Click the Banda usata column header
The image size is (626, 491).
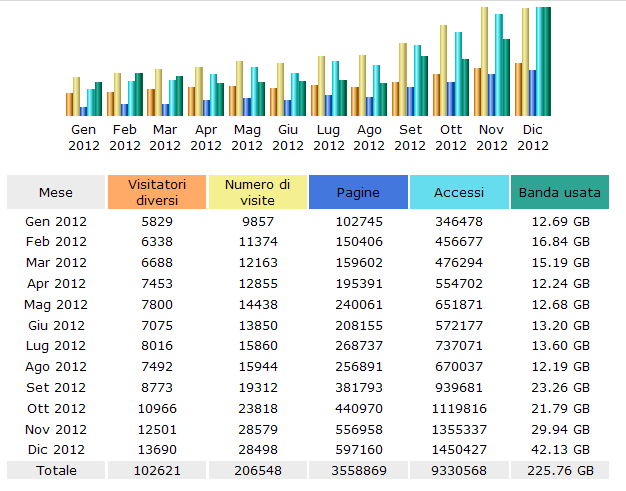[x=560, y=192]
